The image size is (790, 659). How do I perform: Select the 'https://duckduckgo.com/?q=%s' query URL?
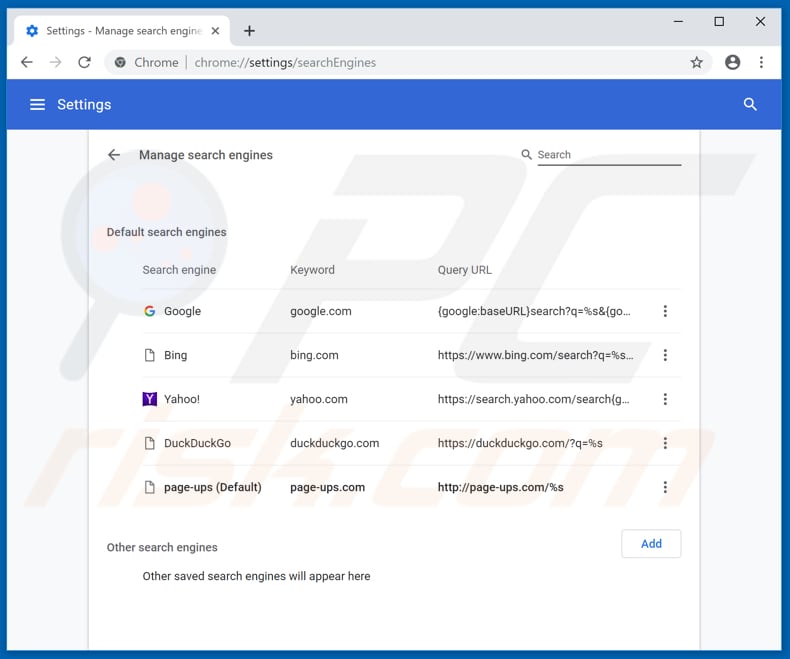(x=520, y=443)
